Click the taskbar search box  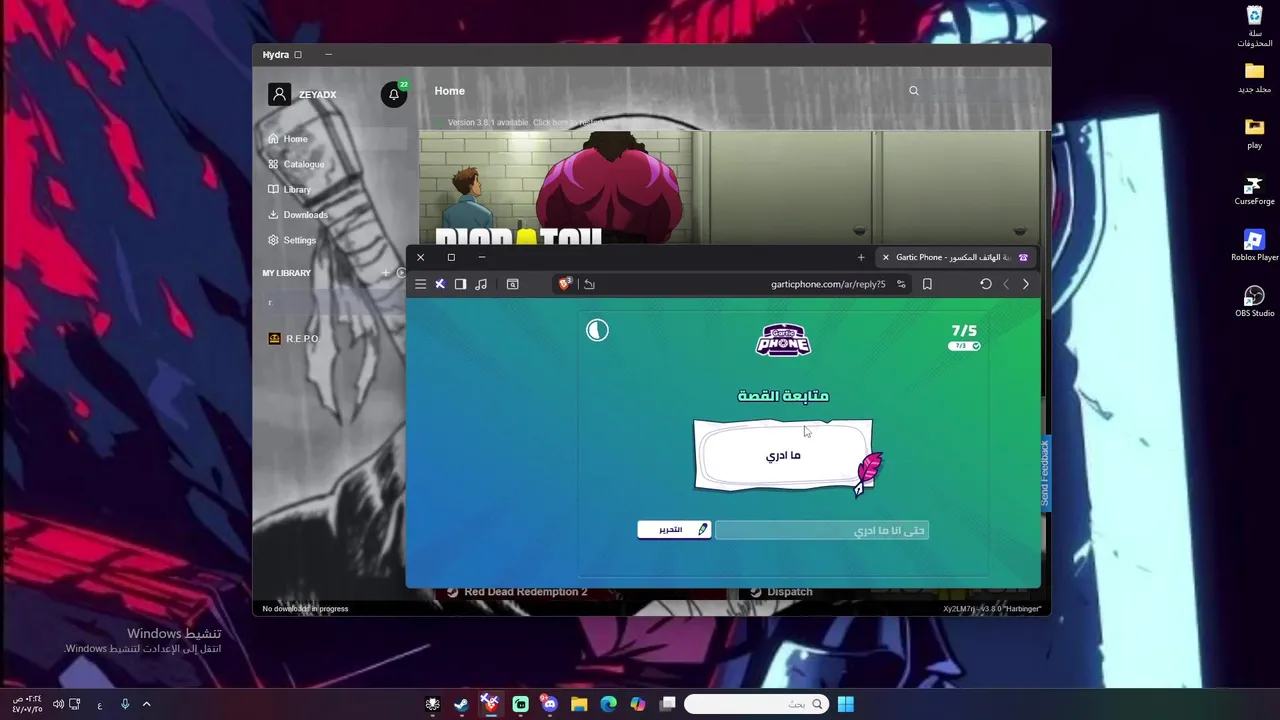click(x=757, y=704)
